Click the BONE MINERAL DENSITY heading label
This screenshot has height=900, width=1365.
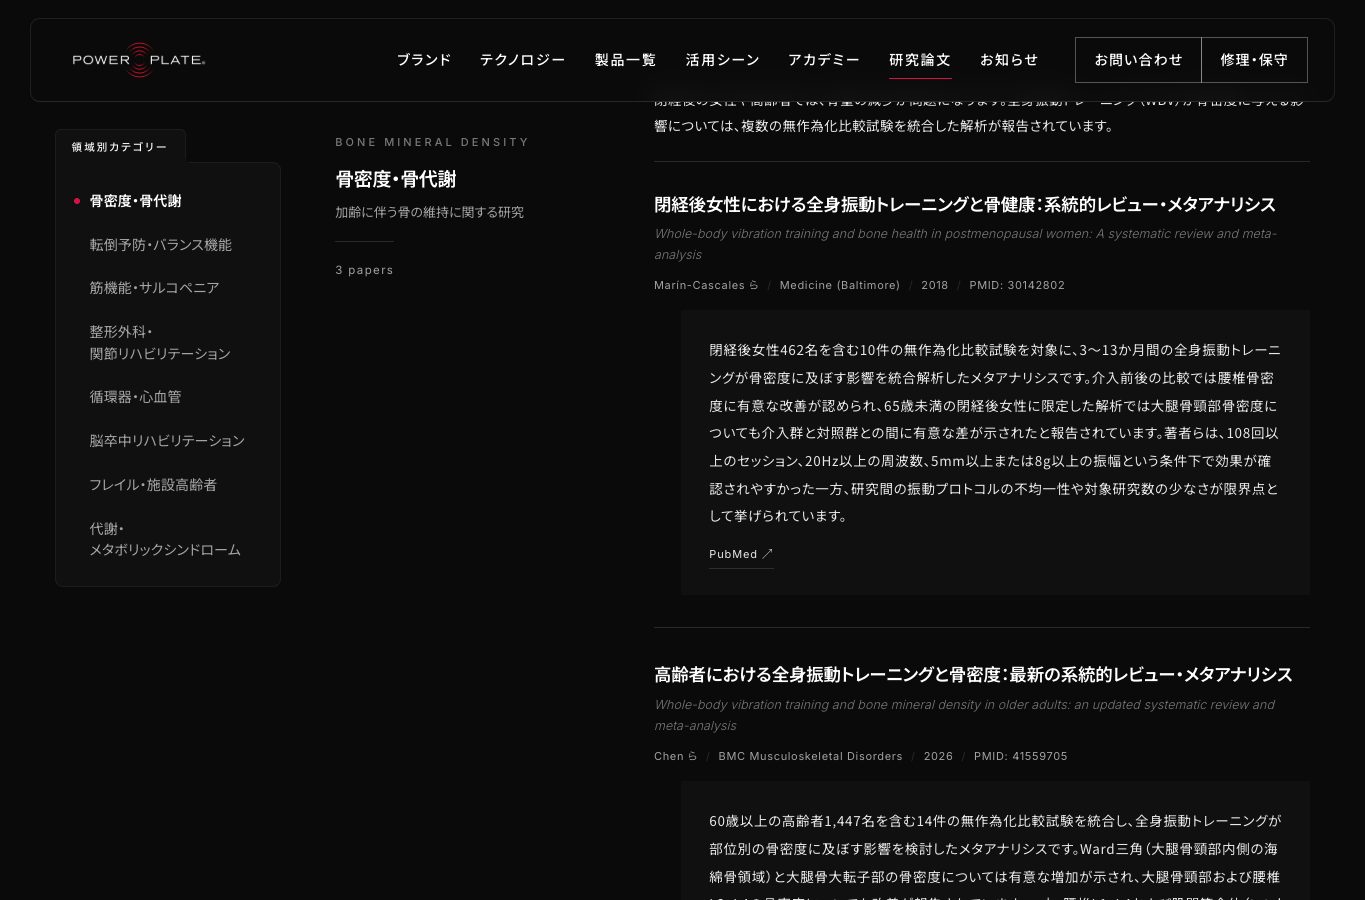pos(432,142)
